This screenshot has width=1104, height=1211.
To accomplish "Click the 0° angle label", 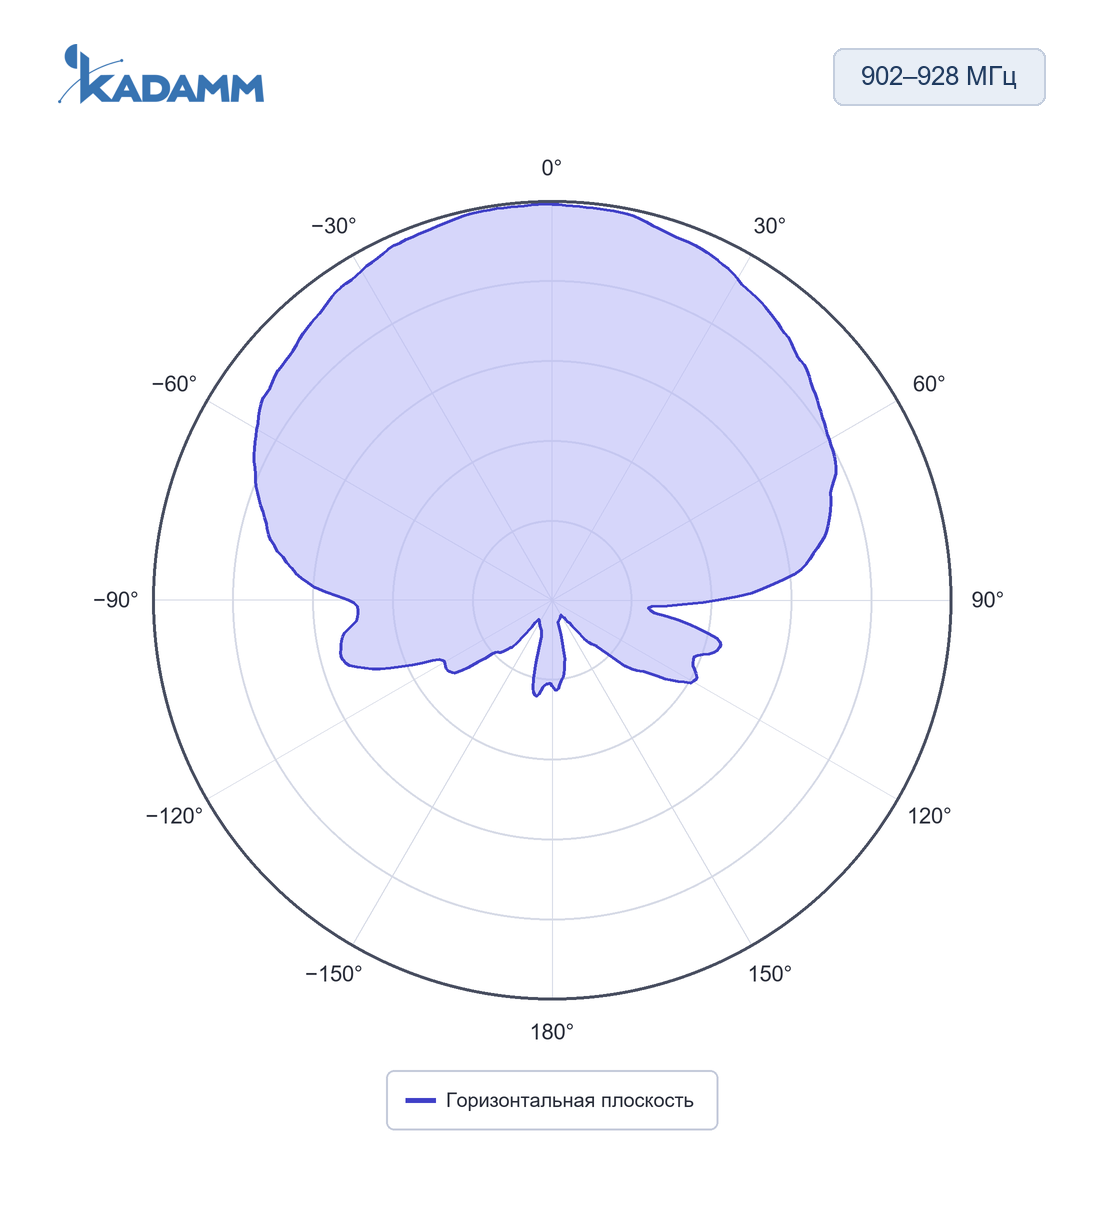I will click(552, 168).
